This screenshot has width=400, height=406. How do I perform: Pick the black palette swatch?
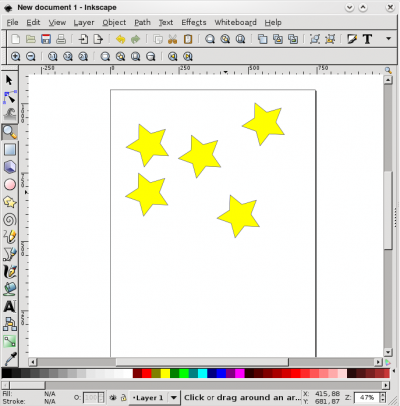tap(6, 373)
